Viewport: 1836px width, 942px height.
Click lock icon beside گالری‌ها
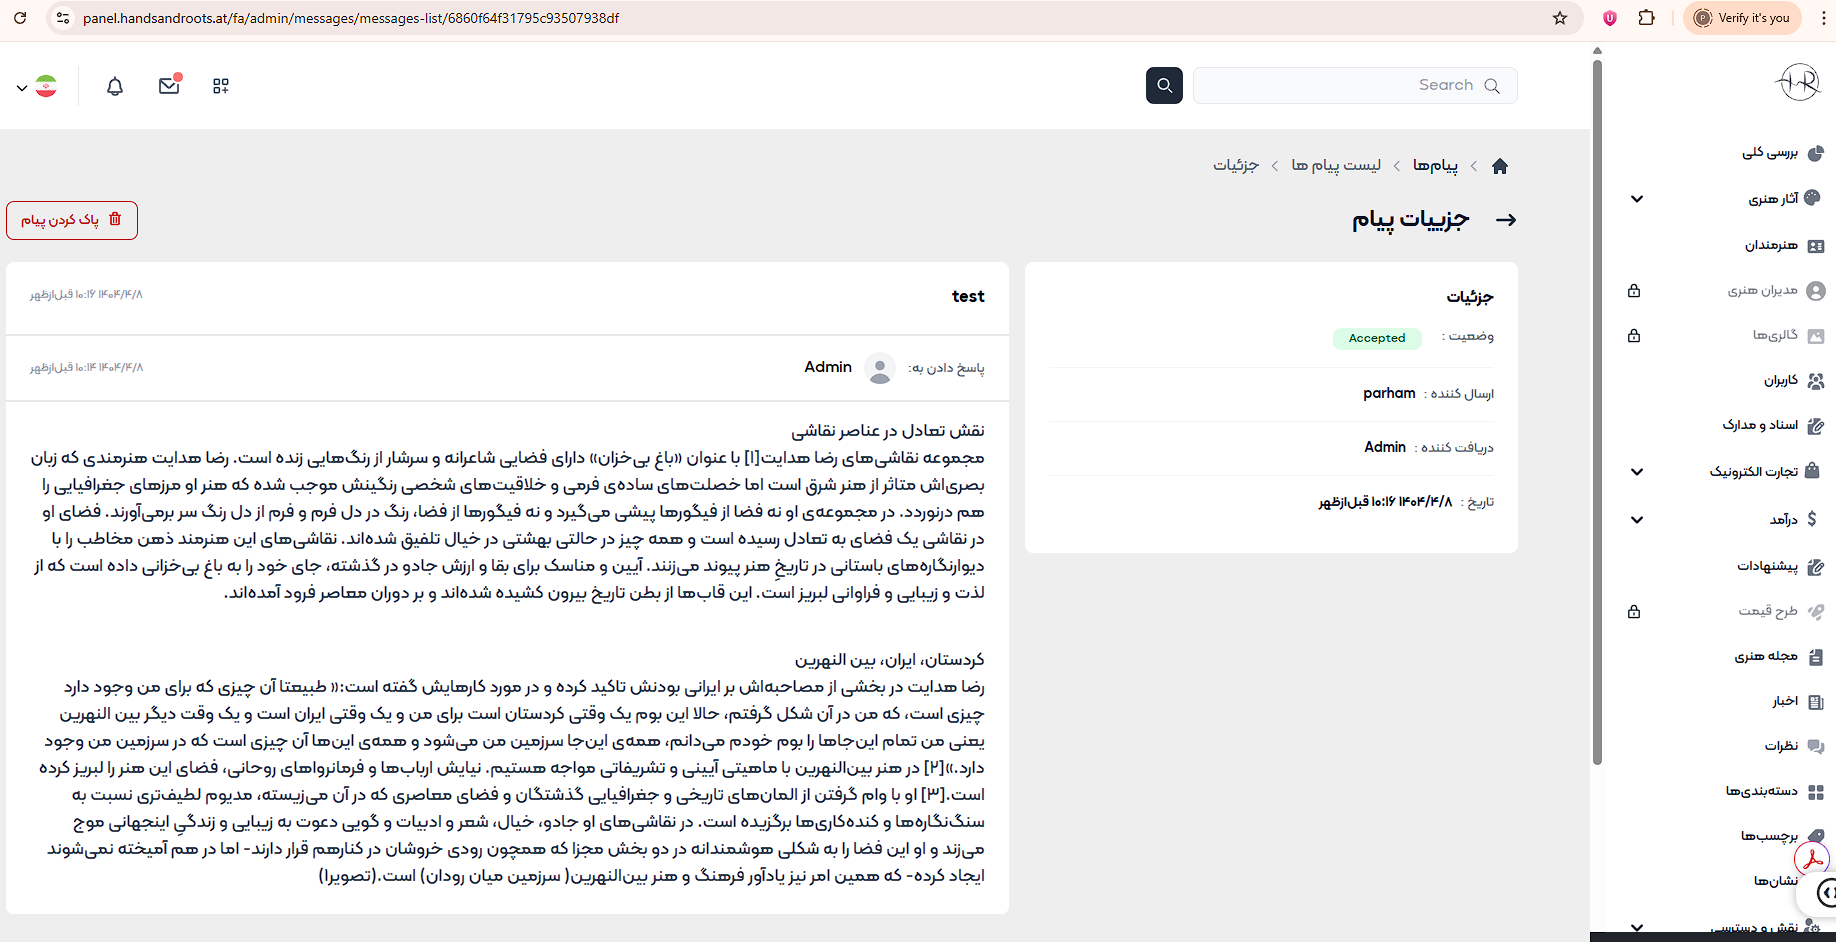(1634, 336)
